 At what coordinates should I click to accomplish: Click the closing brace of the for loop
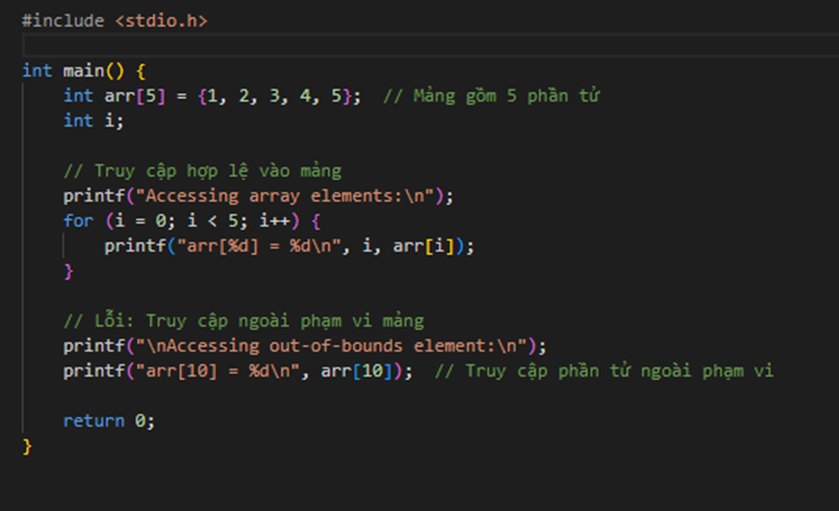coord(69,271)
